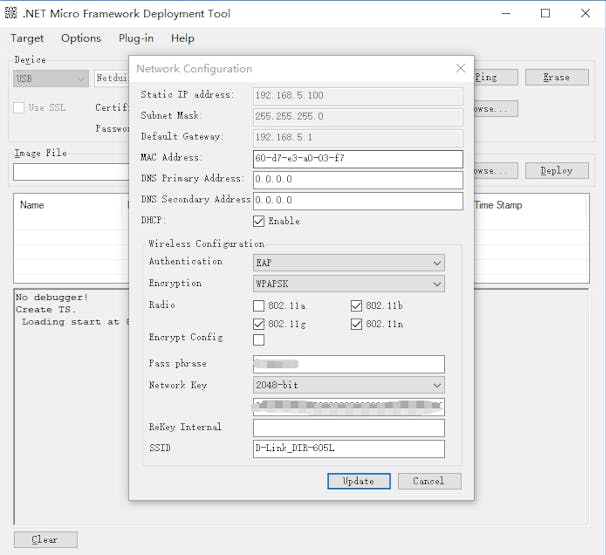
Task: Open the Target menu
Action: pos(27,38)
